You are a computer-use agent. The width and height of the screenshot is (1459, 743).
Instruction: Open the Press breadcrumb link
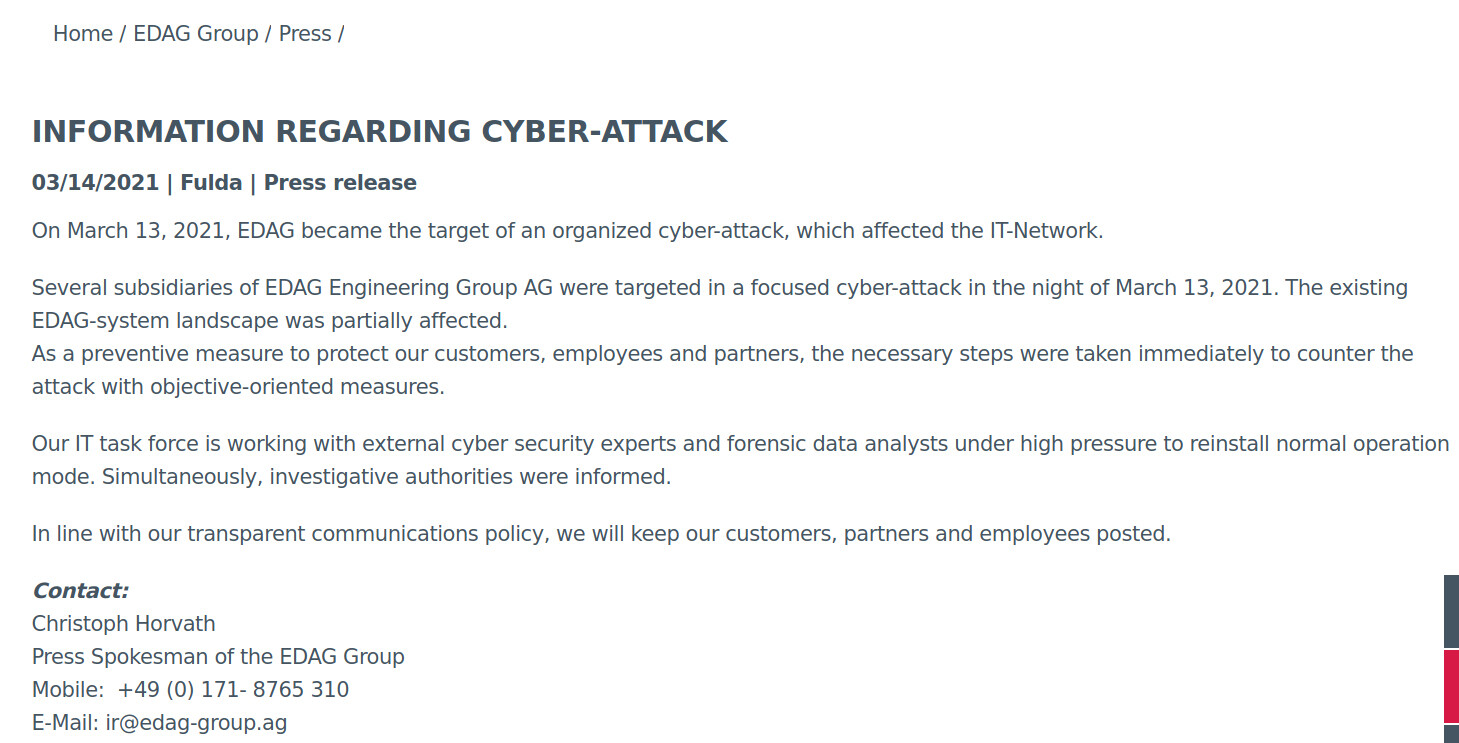click(305, 33)
